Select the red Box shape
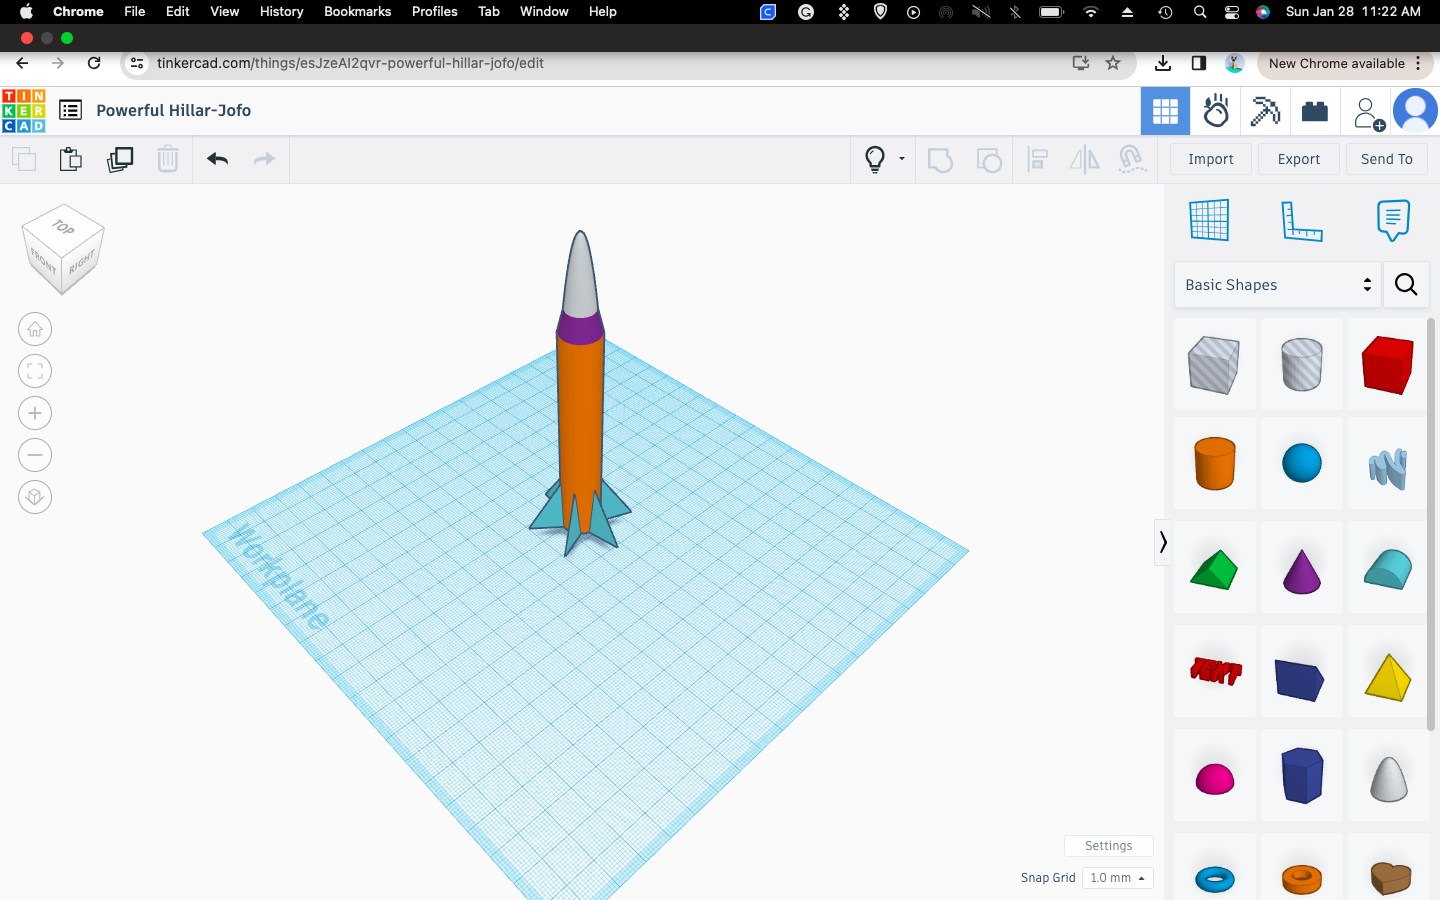Viewport: 1440px width, 900px height. (x=1387, y=364)
